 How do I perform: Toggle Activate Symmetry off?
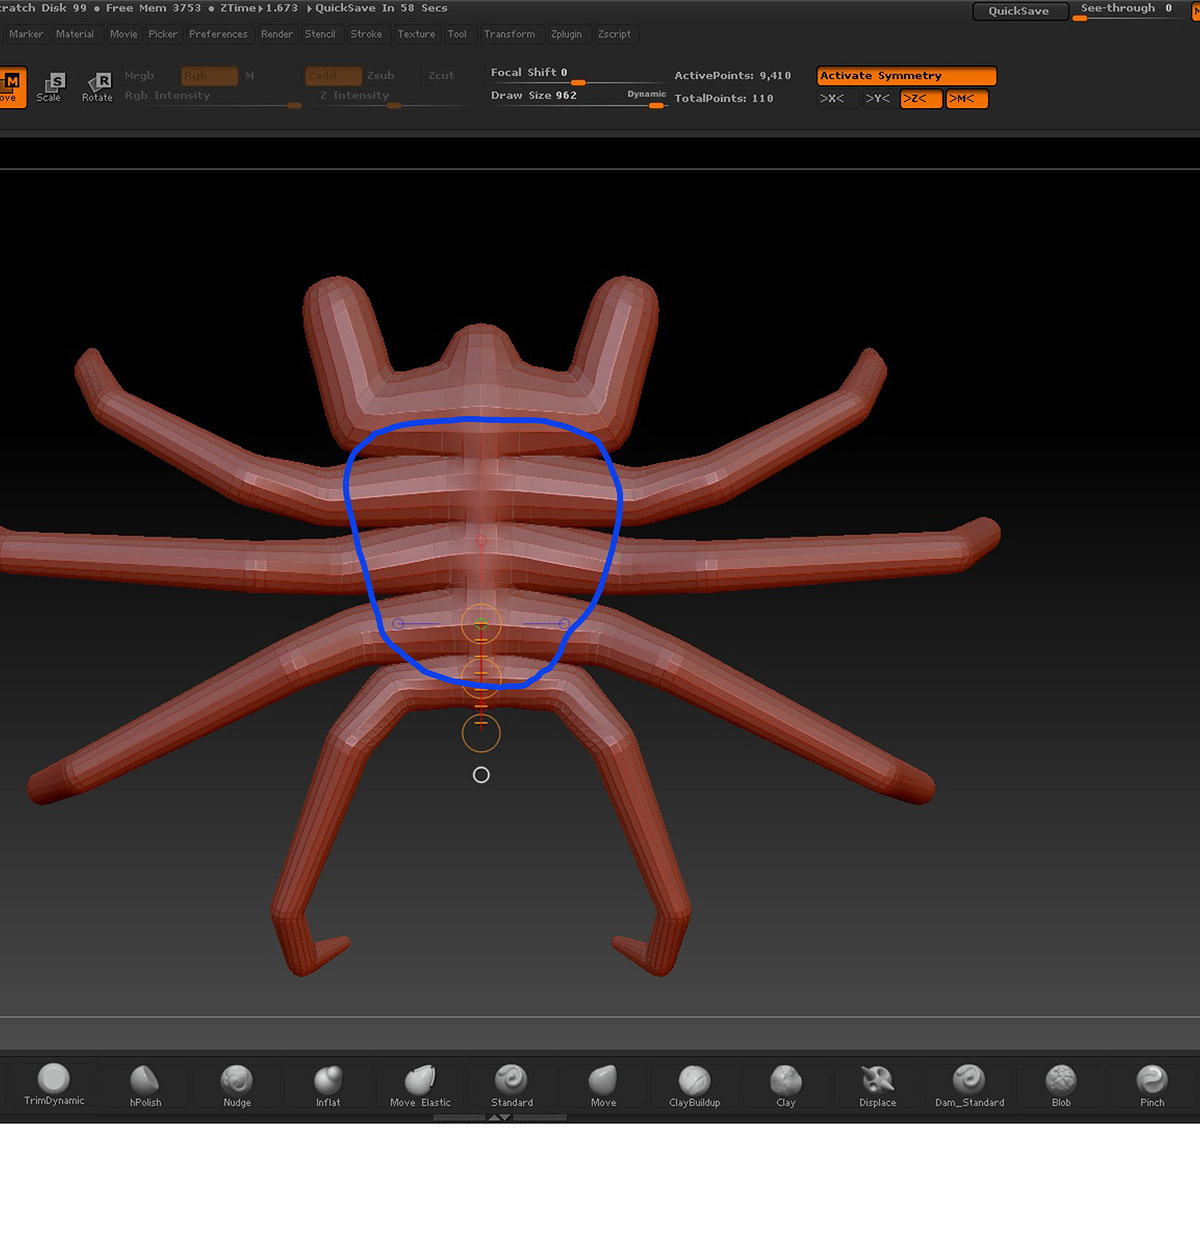click(x=905, y=75)
